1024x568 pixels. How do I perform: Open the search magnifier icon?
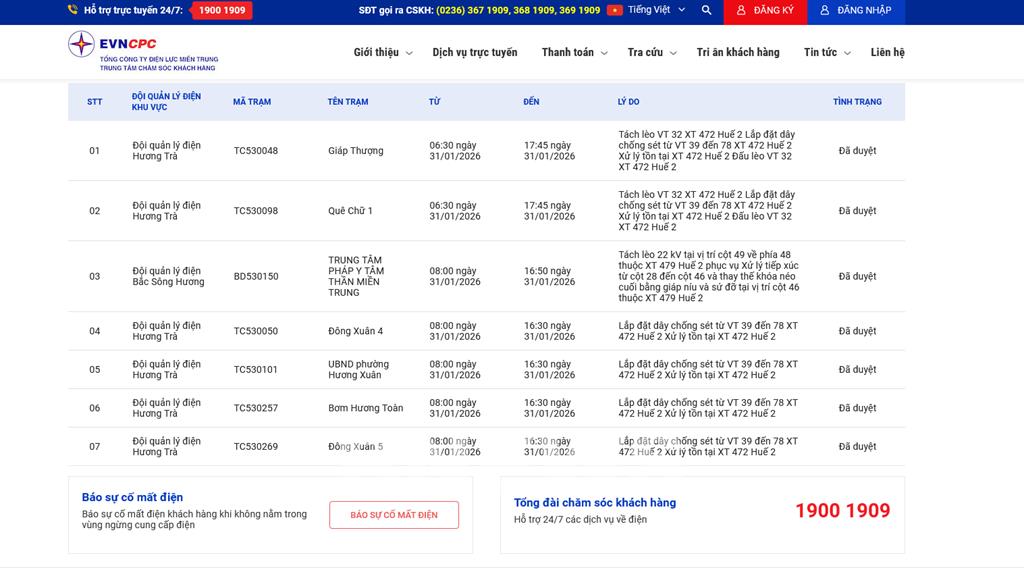[706, 10]
